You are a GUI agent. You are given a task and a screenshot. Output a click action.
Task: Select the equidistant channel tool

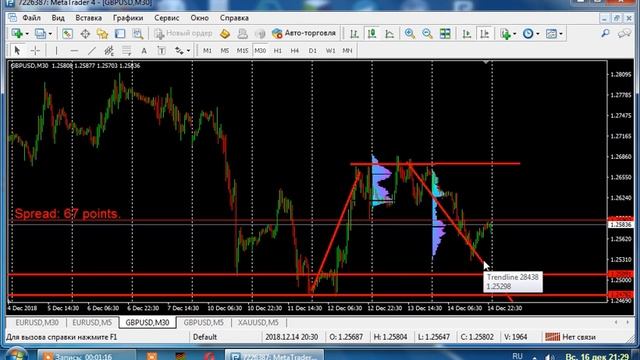(x=109, y=51)
